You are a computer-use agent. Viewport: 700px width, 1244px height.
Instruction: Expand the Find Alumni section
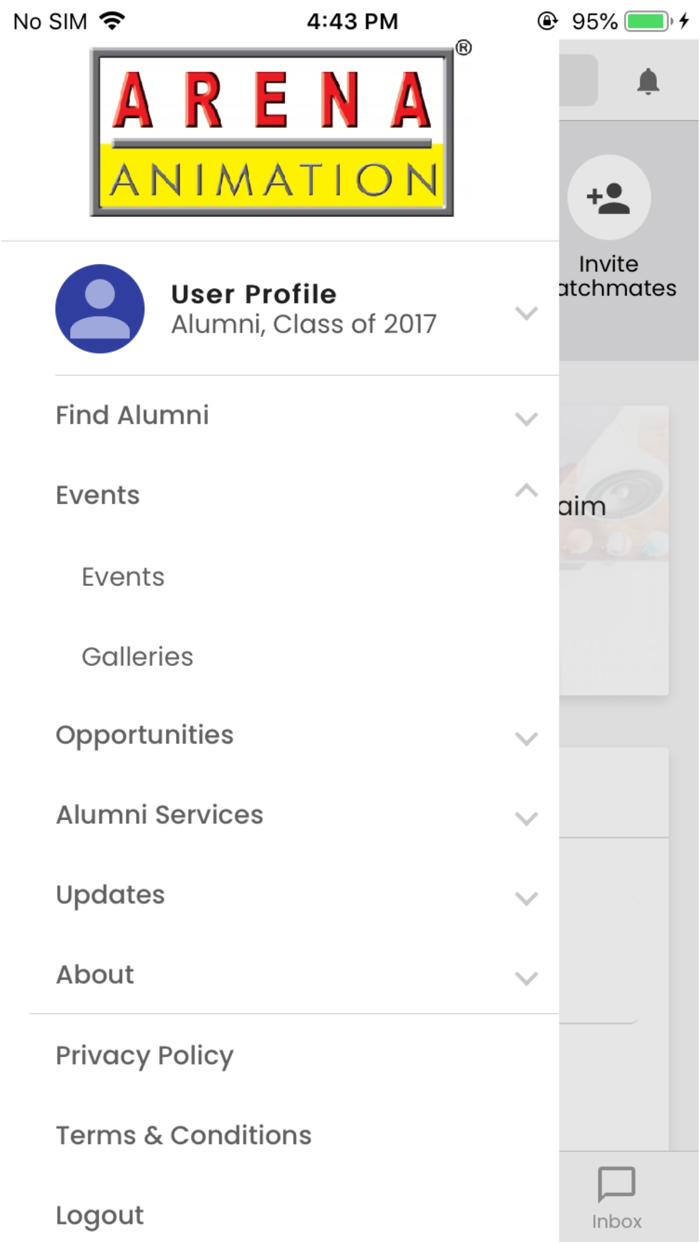(526, 419)
